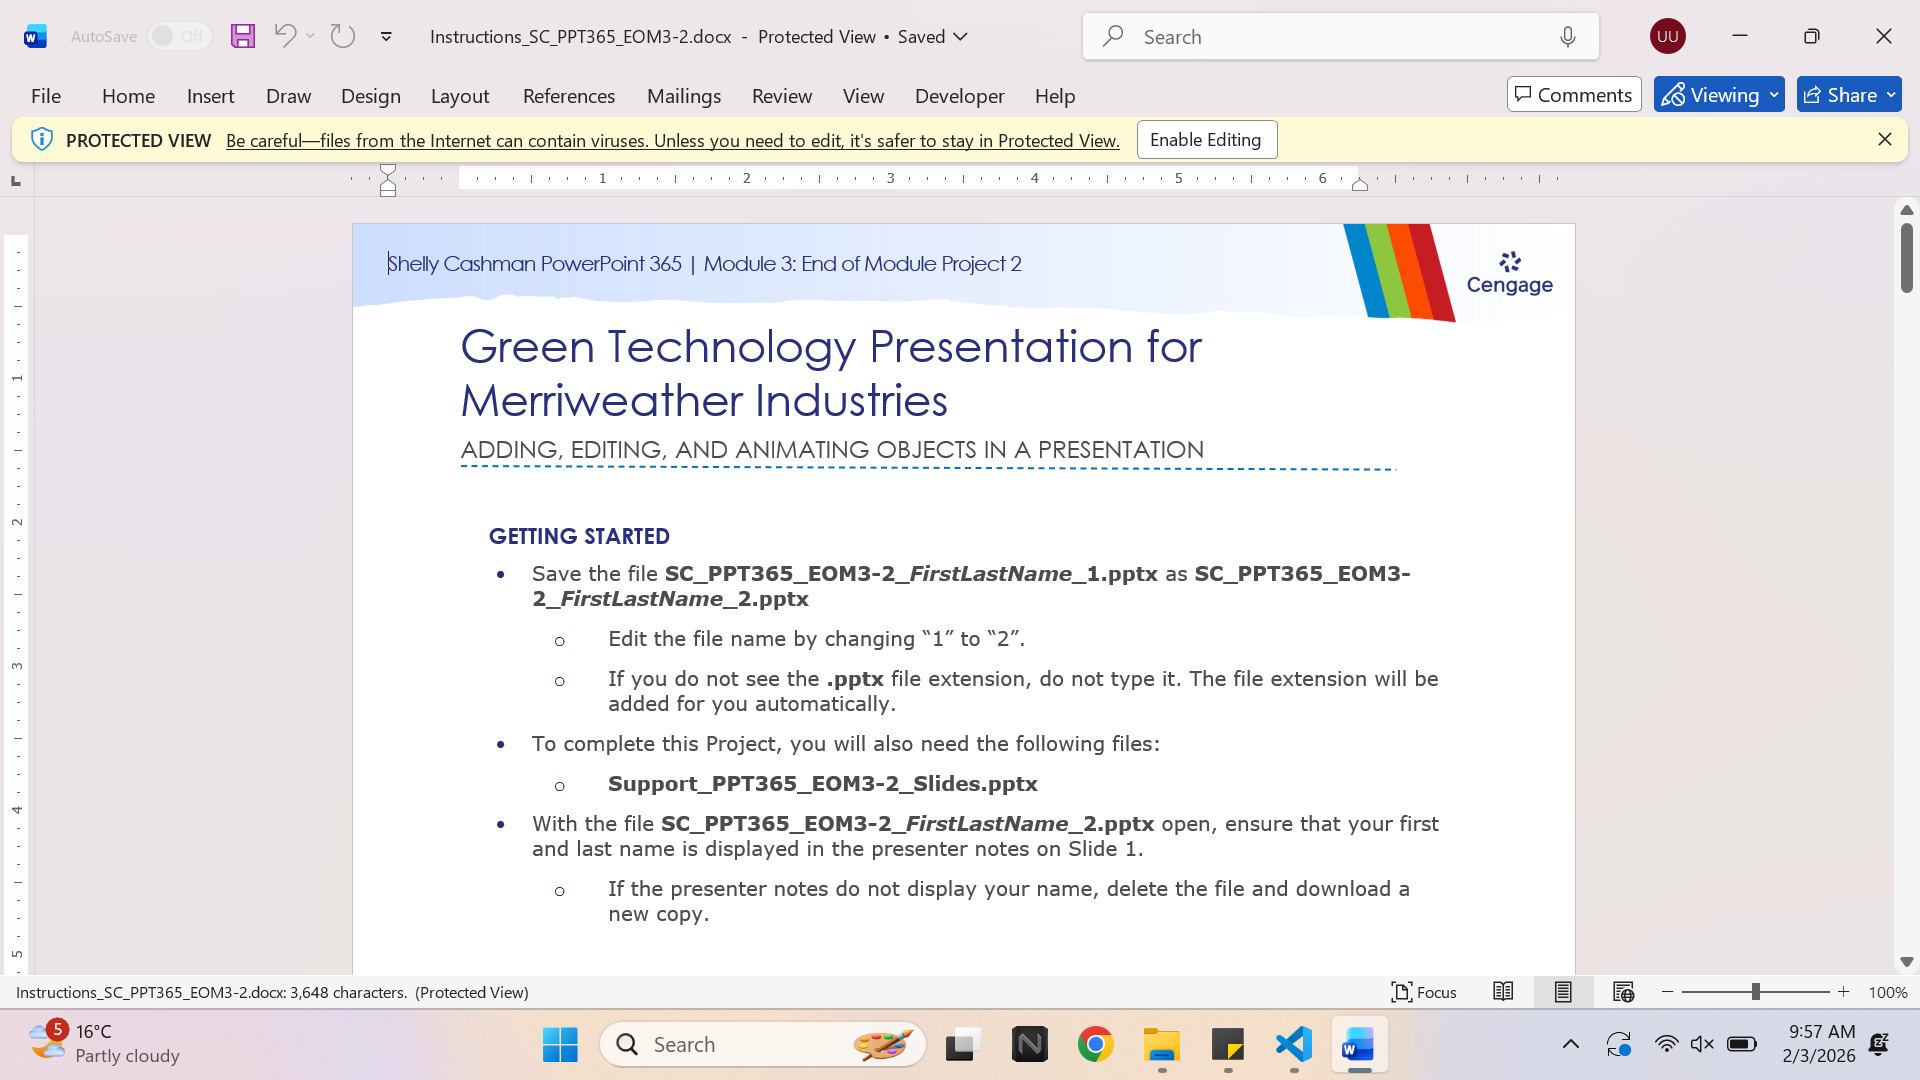Click the zoom out minus button
Screen dimensions: 1920x1080
tap(1667, 992)
